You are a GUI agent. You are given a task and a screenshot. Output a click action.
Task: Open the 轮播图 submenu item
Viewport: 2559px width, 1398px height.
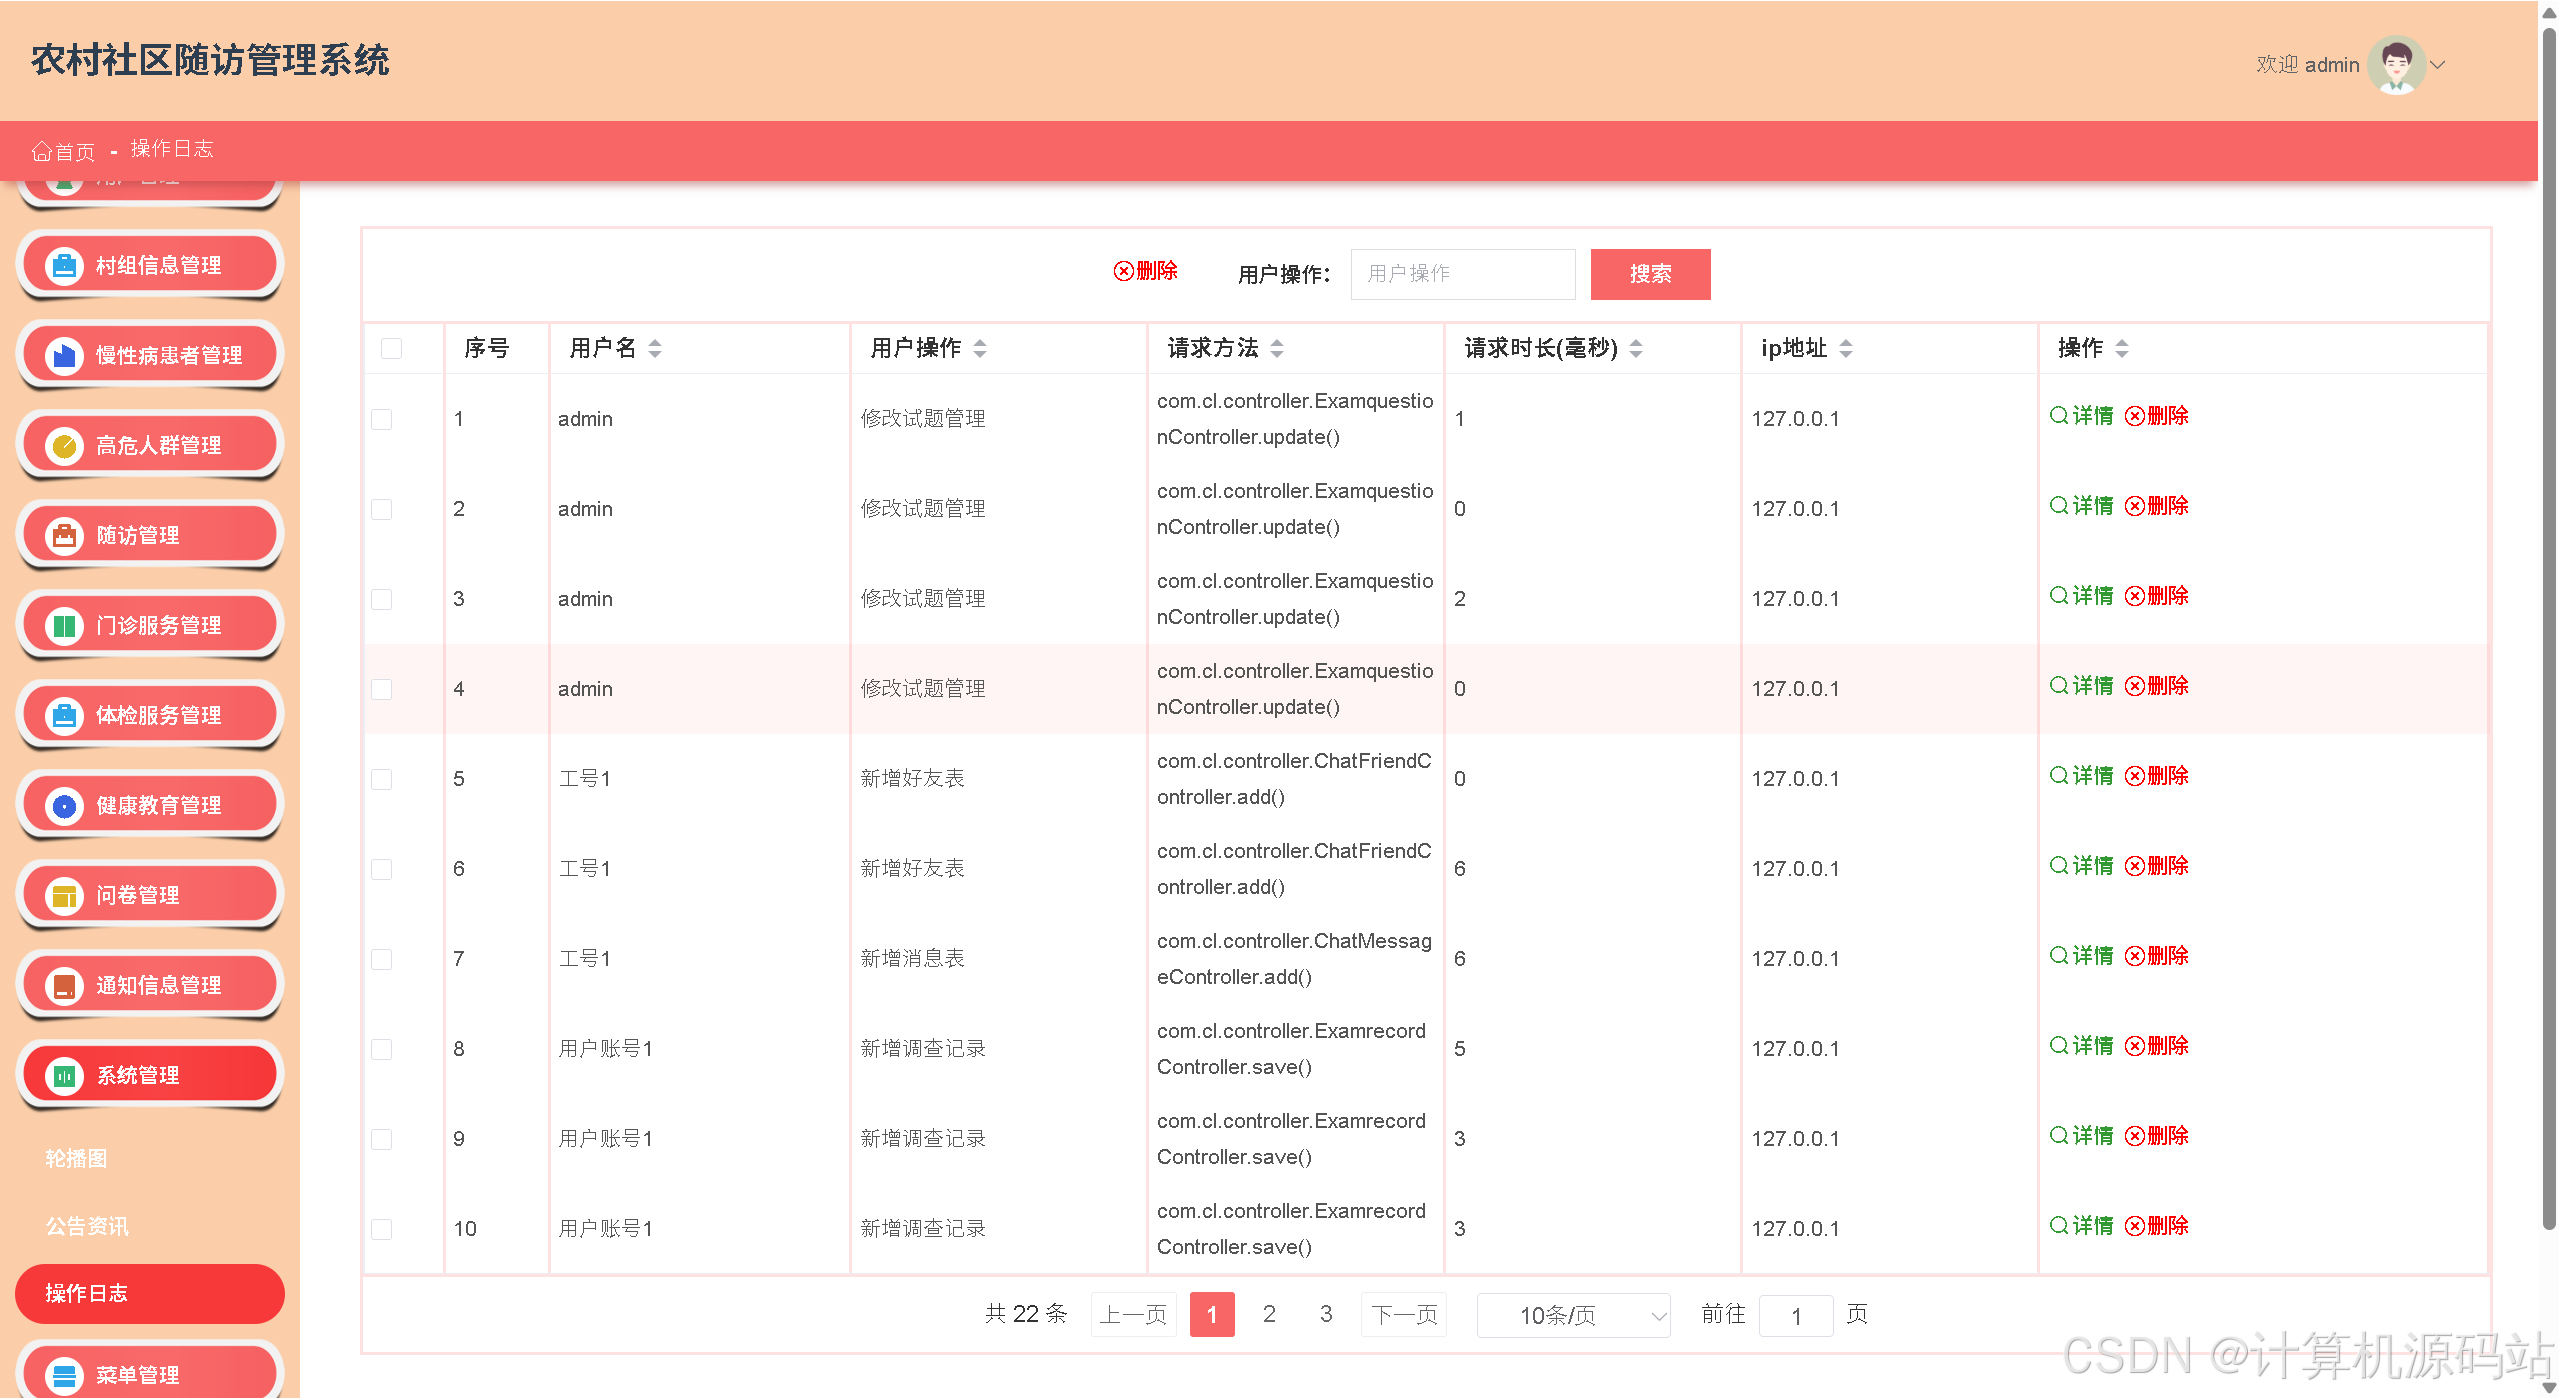[x=76, y=1159]
